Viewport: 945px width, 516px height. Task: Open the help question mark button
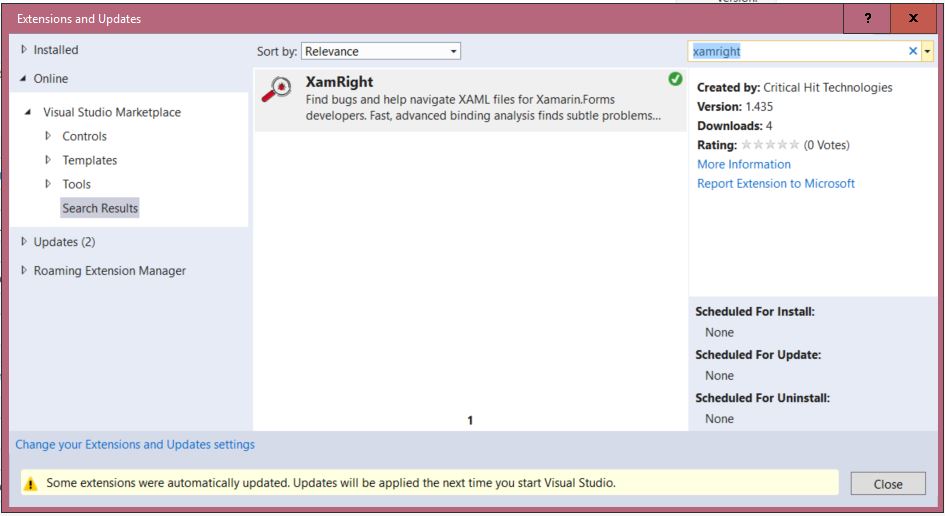point(867,18)
